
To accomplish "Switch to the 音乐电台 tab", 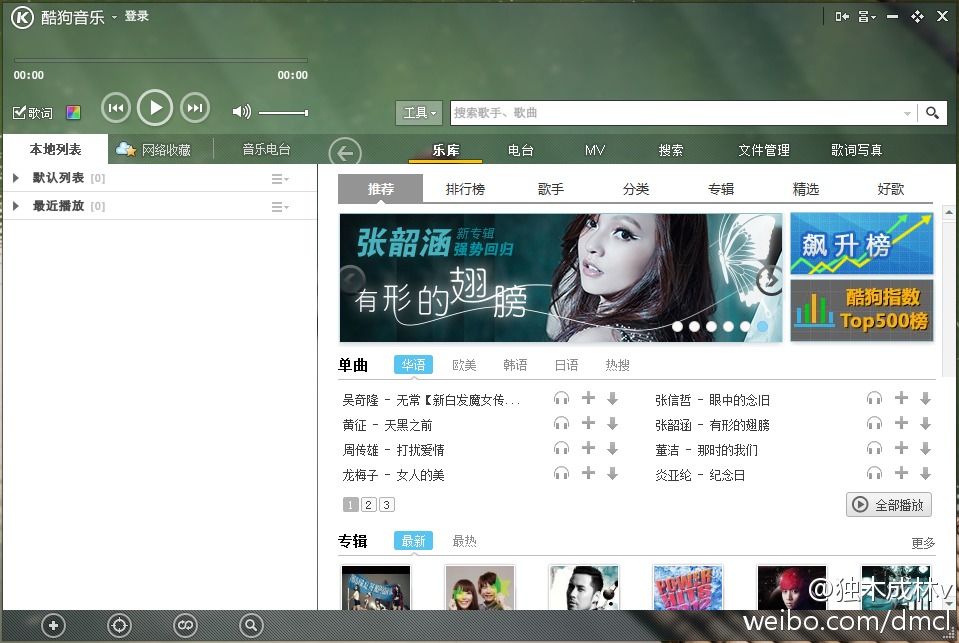I will pyautogui.click(x=266, y=149).
